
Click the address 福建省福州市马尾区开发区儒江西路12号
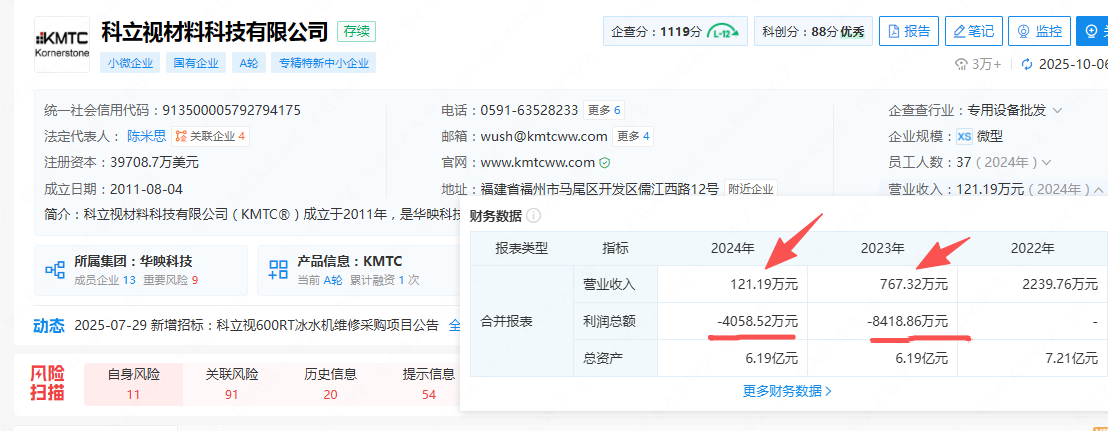[x=600, y=189]
